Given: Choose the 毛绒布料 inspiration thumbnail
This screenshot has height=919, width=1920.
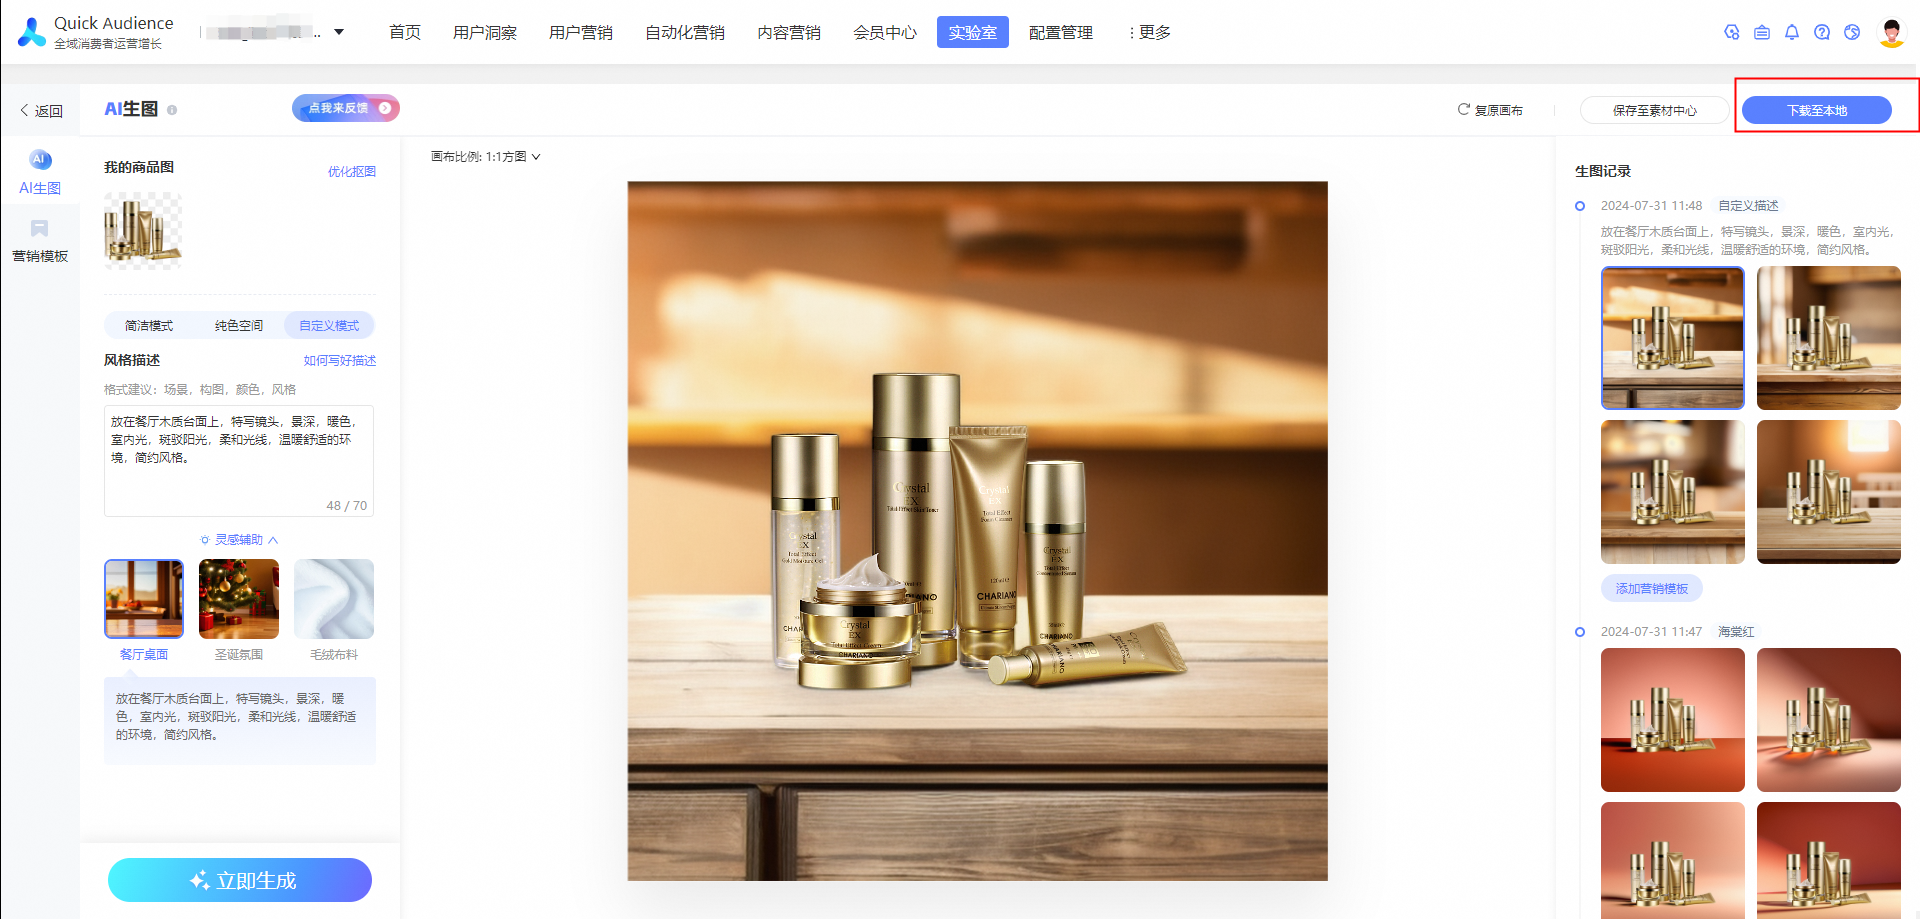Looking at the screenshot, I should (334, 599).
